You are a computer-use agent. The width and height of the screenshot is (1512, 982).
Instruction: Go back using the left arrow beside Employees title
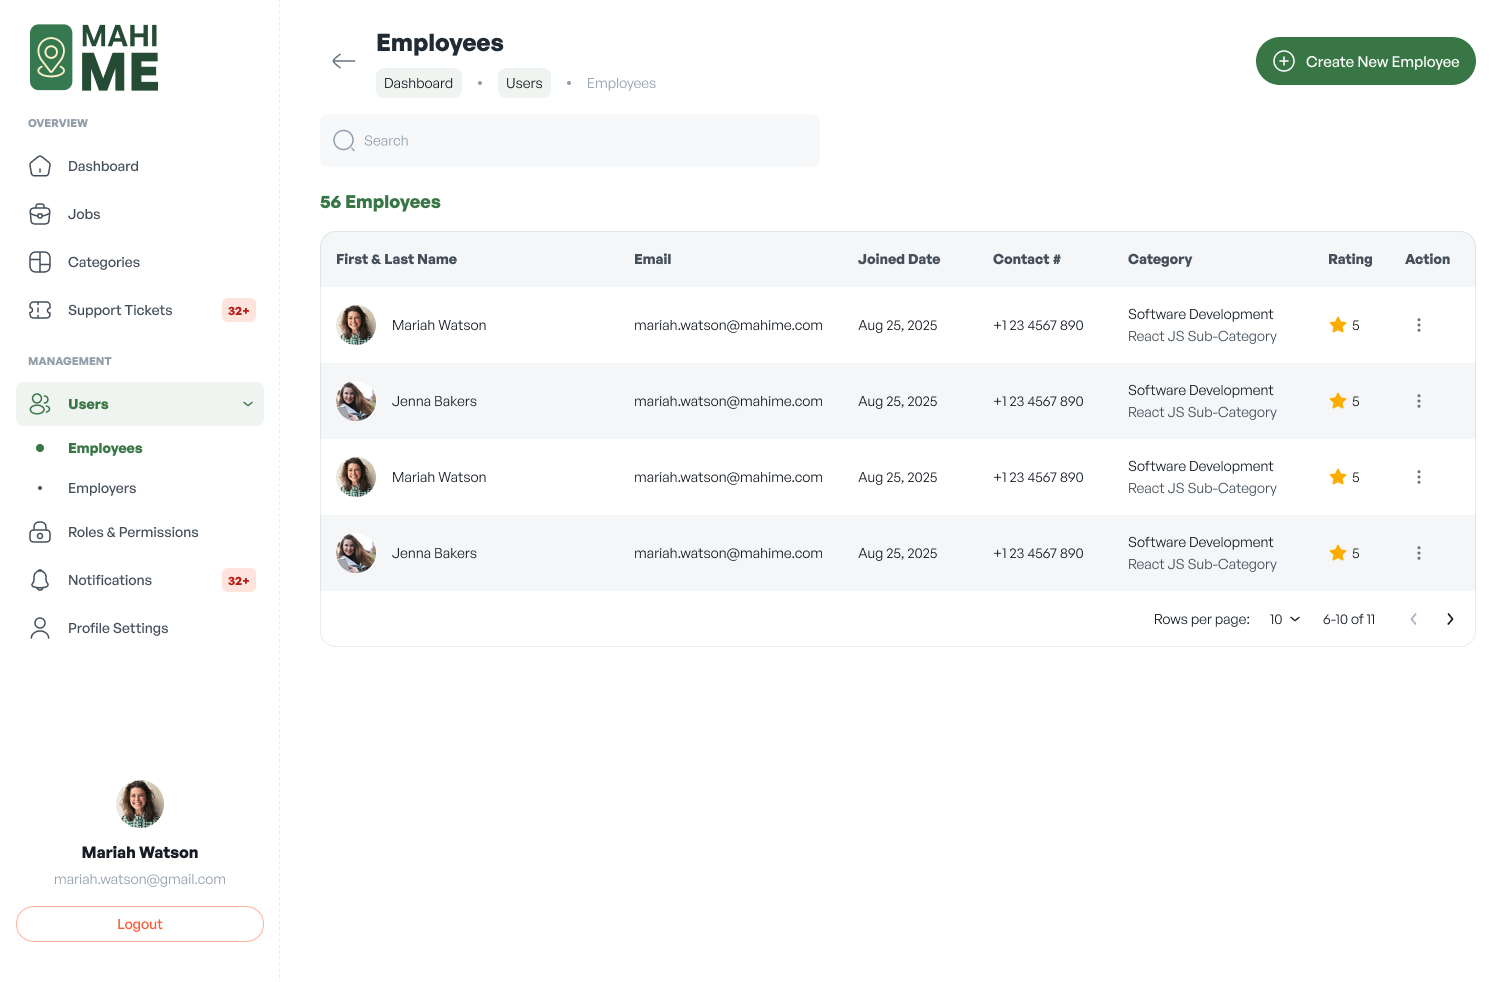click(344, 61)
